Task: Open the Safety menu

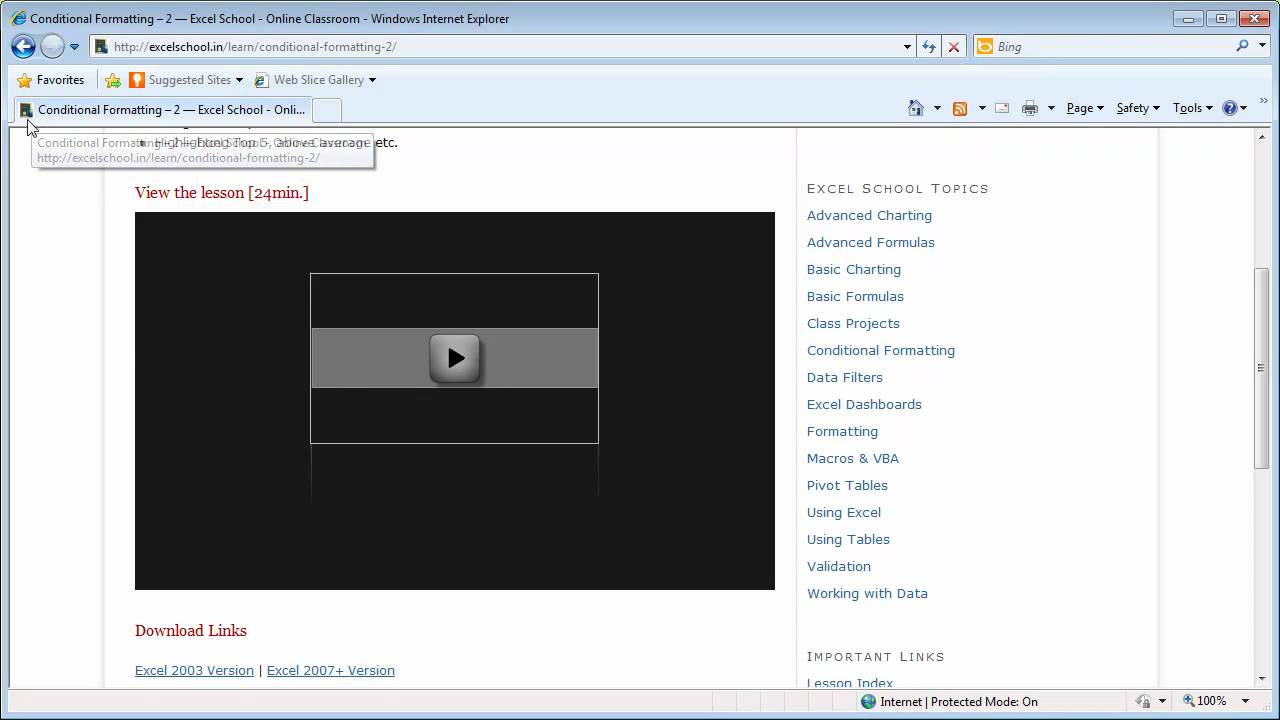Action: [1138, 108]
